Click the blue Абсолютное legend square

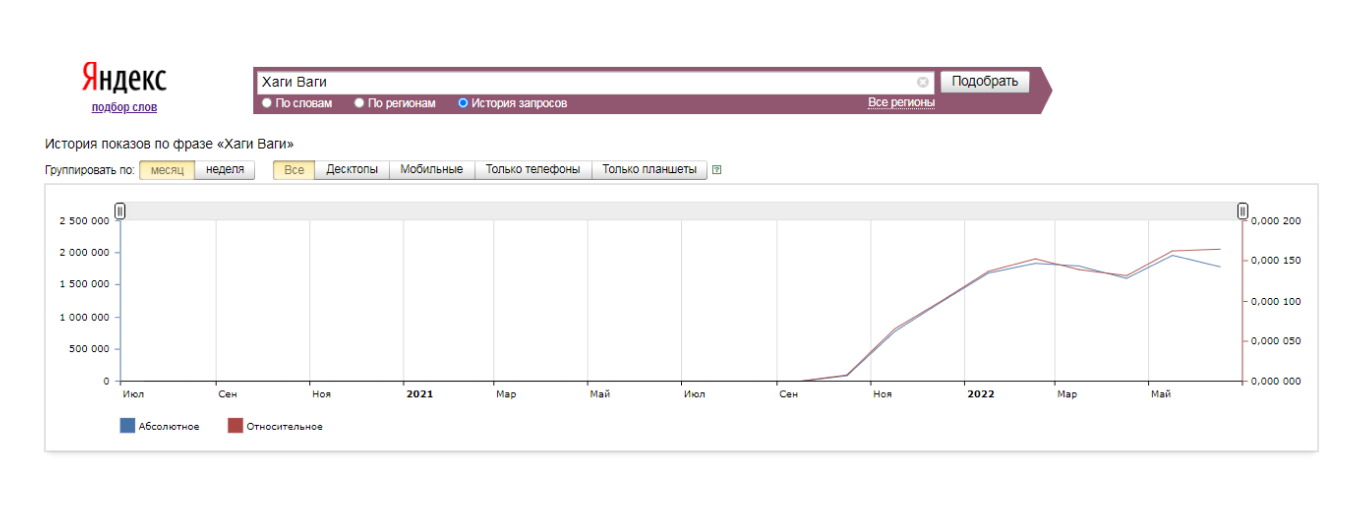[x=127, y=426]
